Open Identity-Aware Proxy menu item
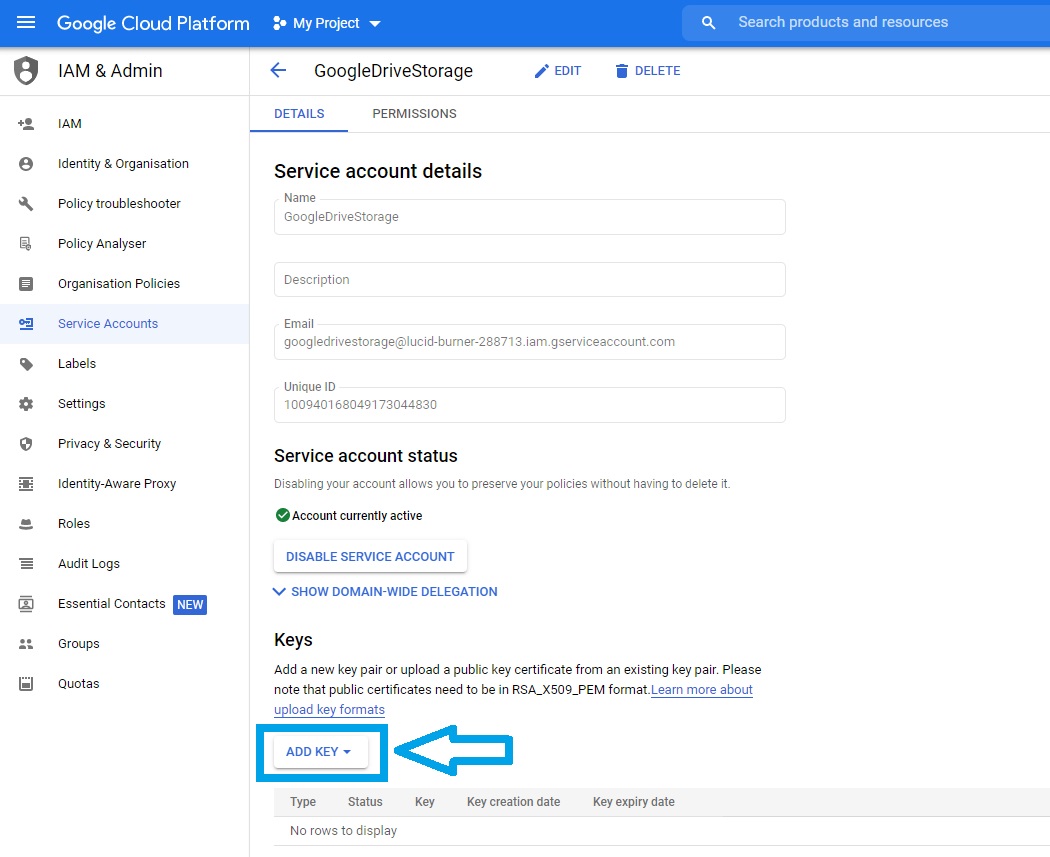This screenshot has width=1050, height=857. pos(125,484)
